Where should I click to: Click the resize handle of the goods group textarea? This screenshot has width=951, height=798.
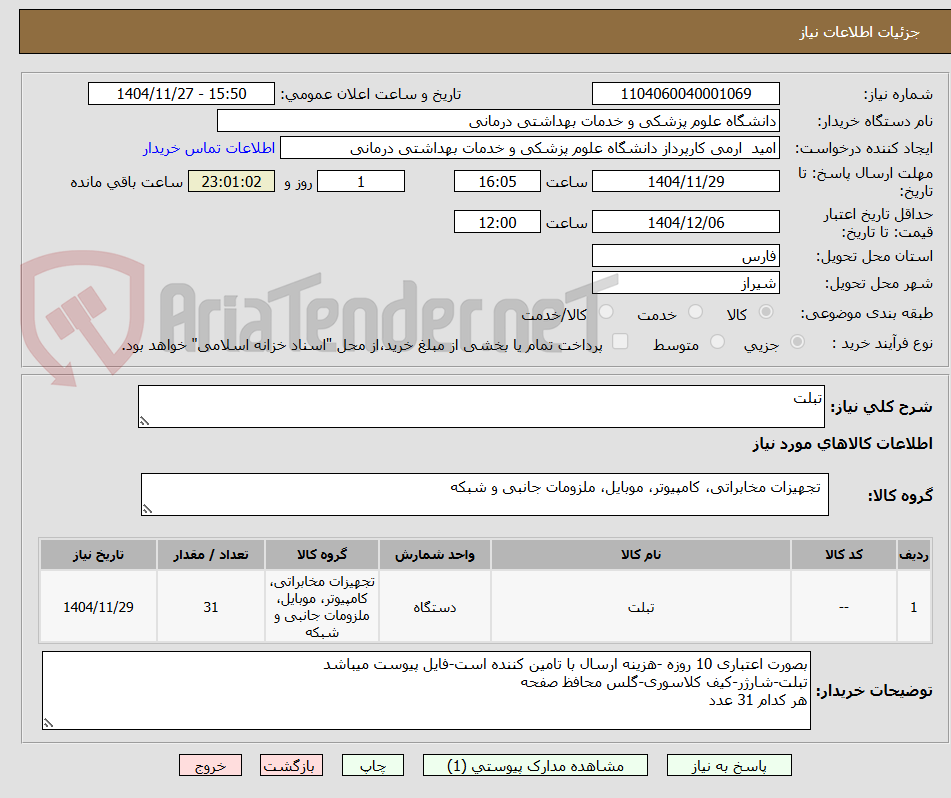147,509
